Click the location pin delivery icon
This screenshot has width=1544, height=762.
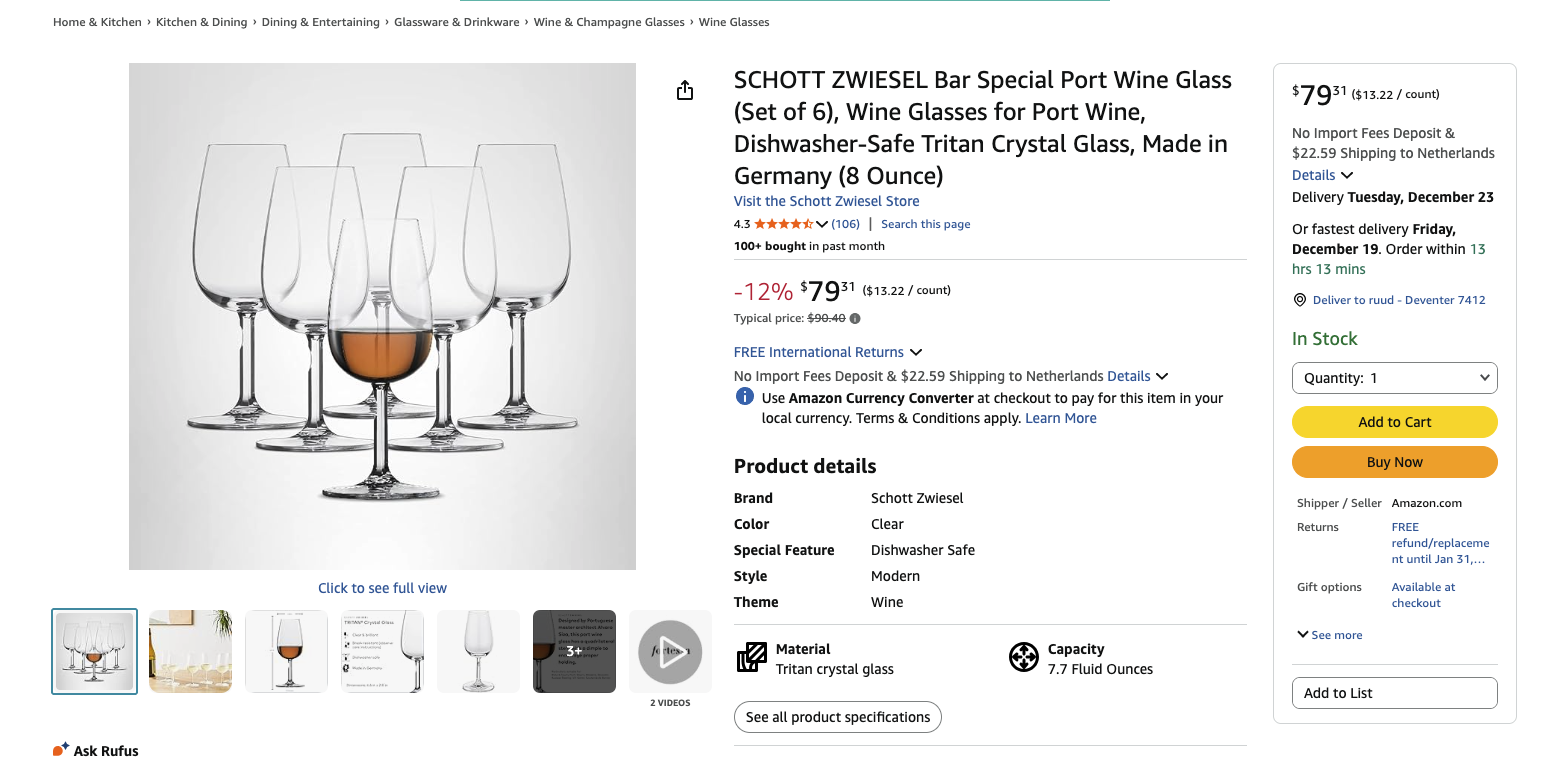1300,300
